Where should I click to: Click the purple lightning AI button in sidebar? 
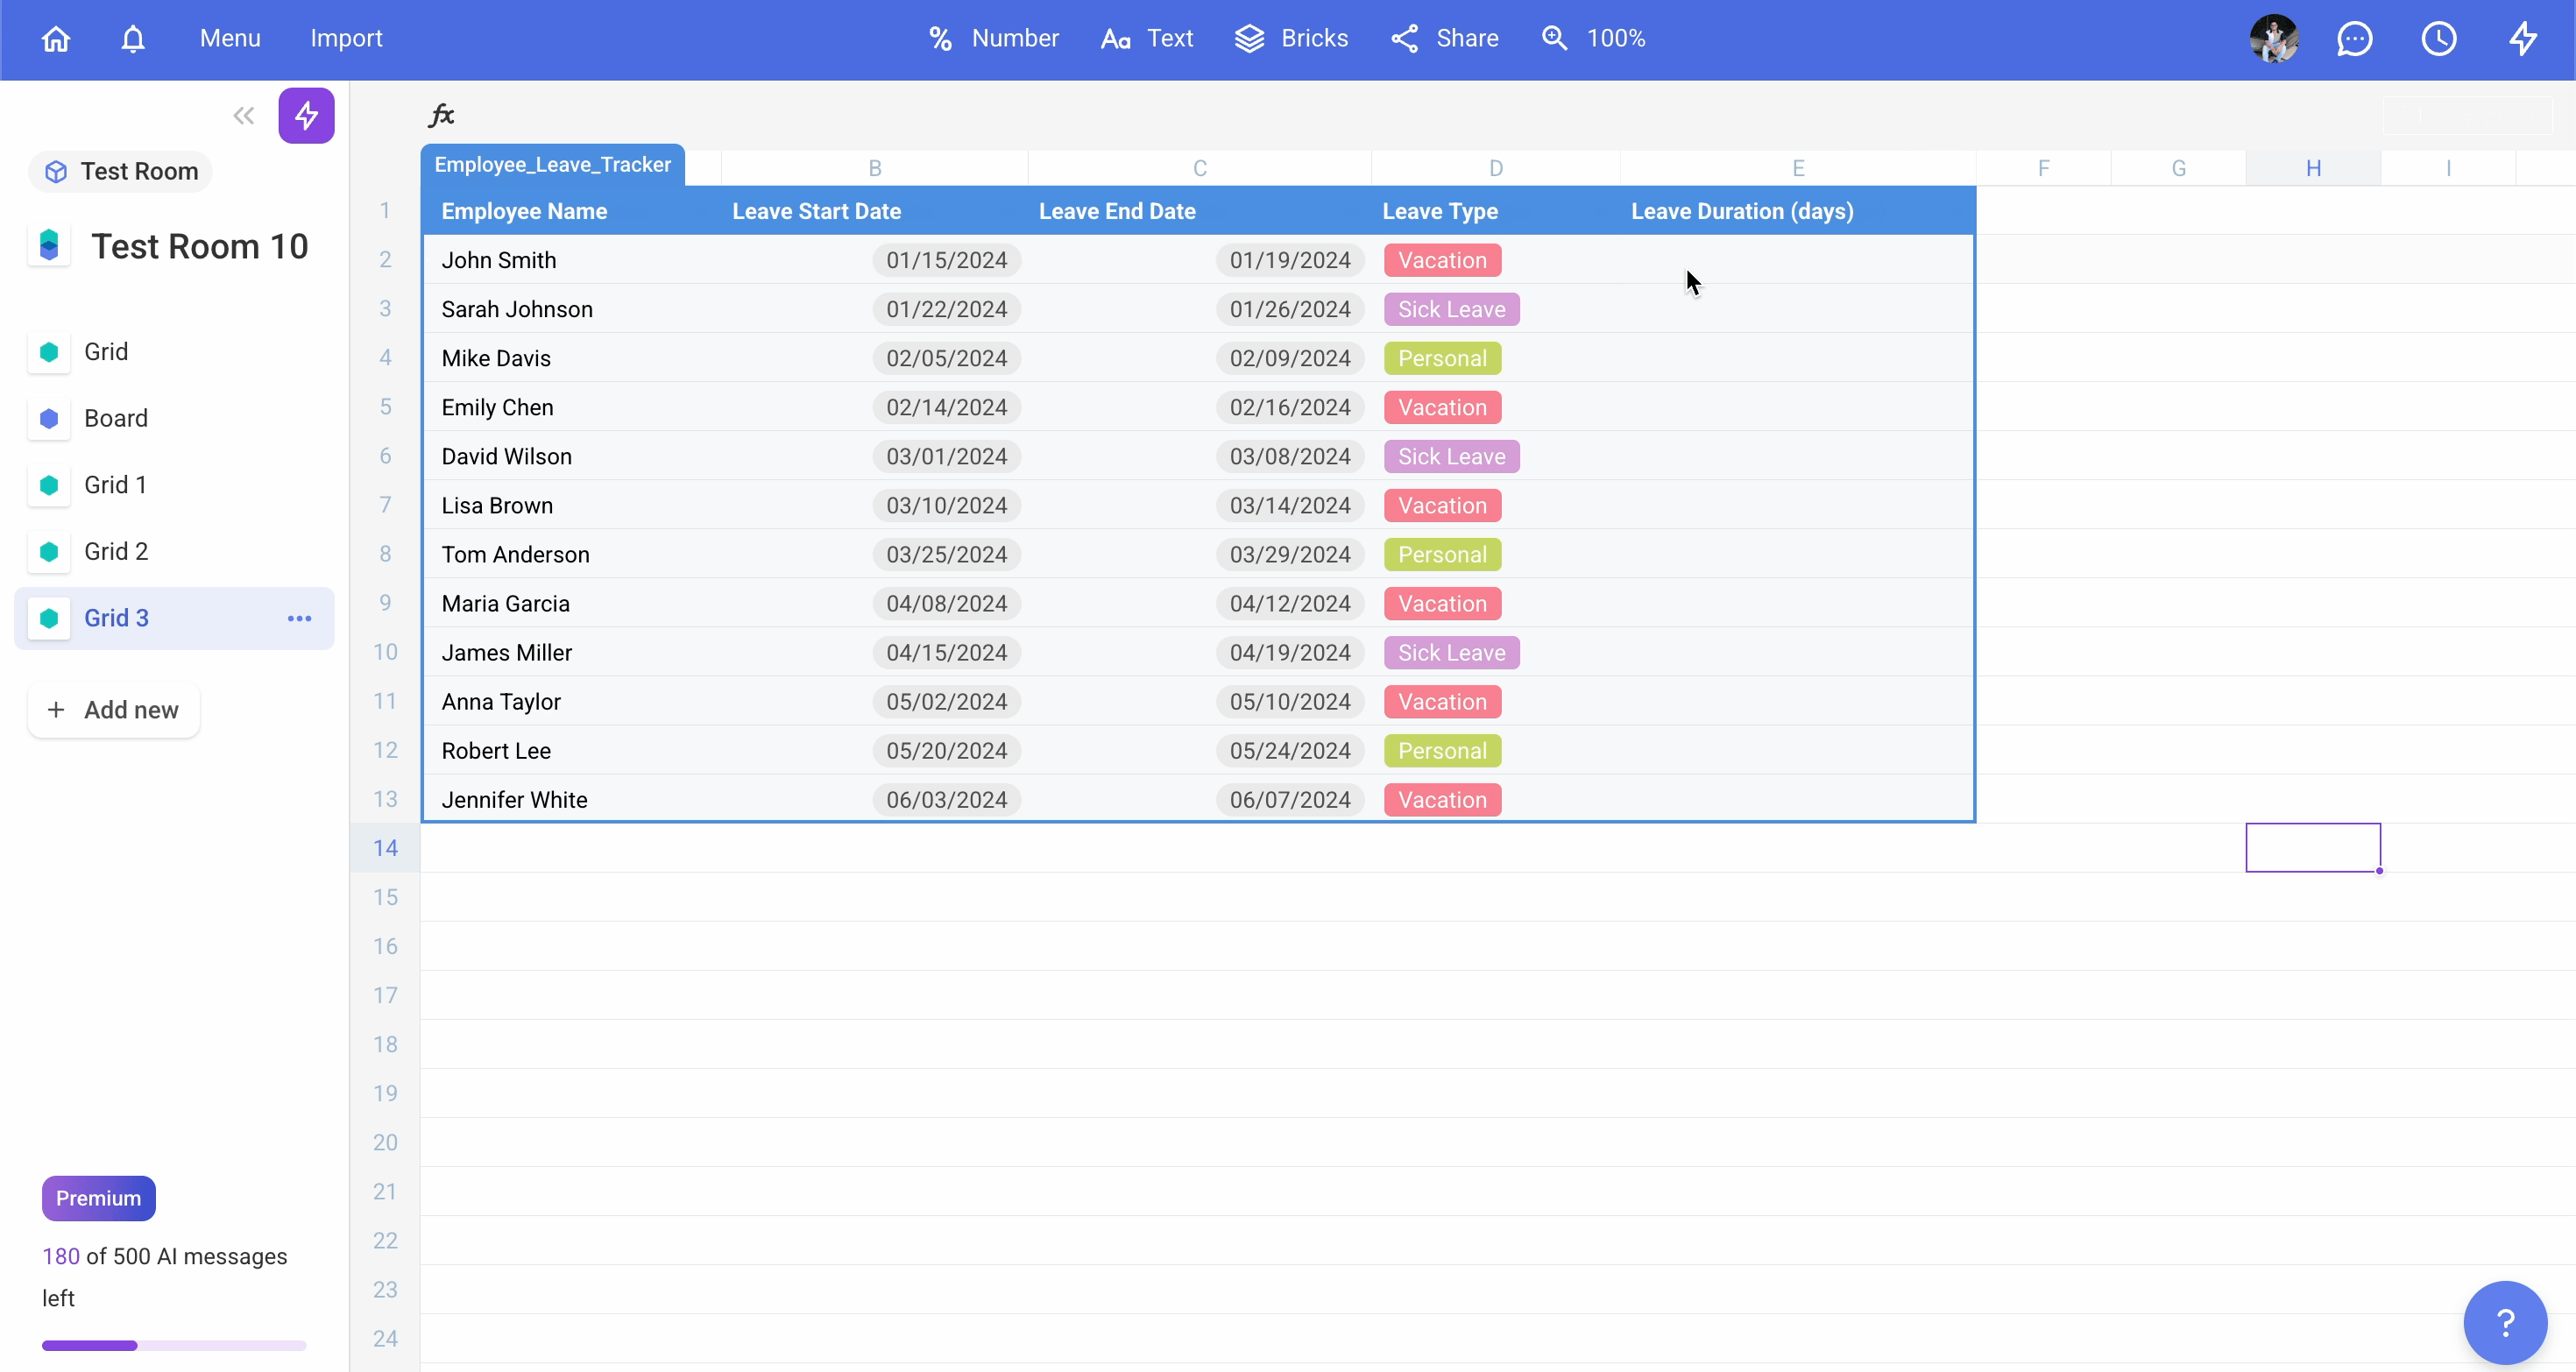tap(306, 115)
